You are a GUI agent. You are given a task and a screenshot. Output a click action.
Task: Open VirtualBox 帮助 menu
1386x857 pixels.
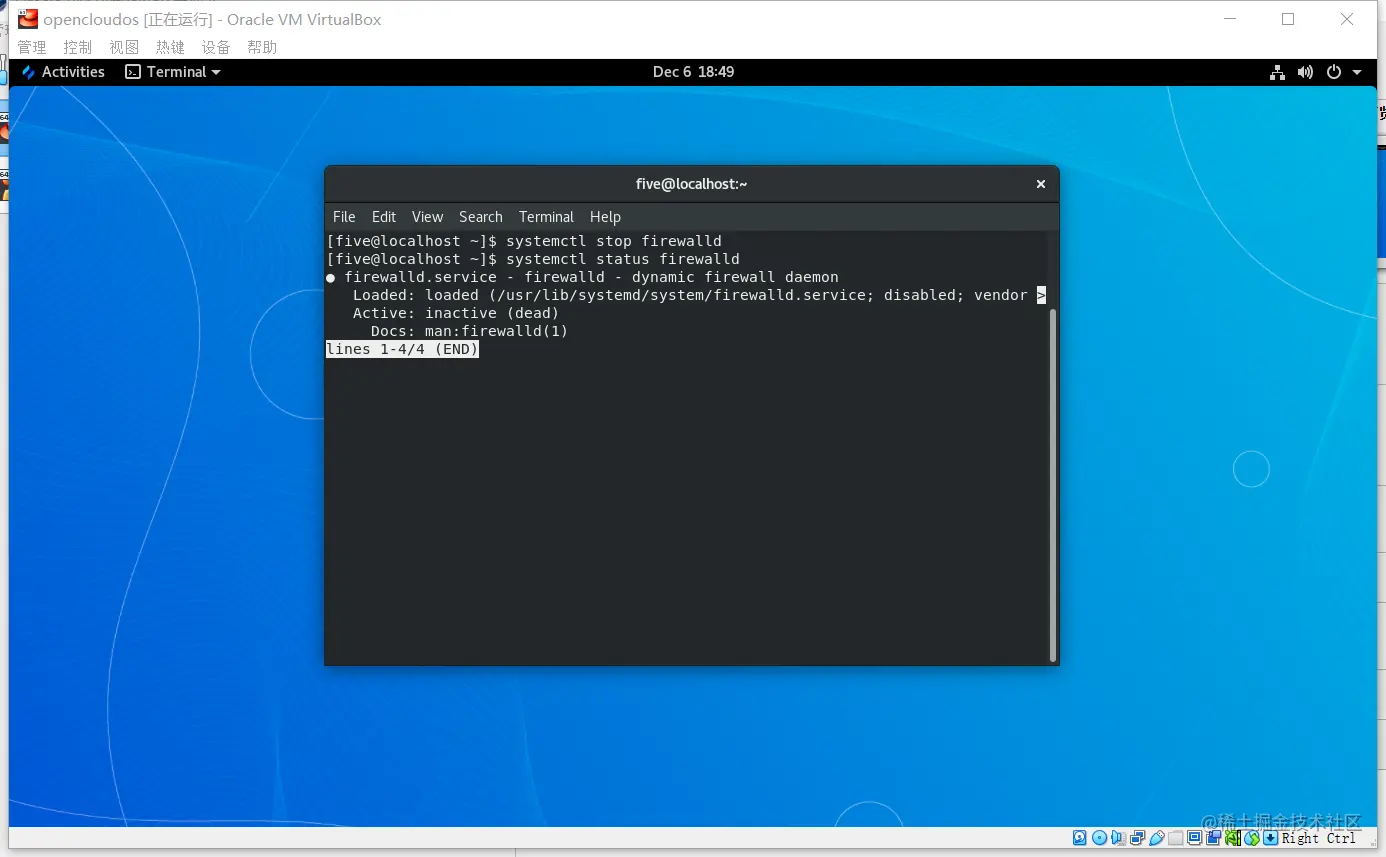[262, 47]
